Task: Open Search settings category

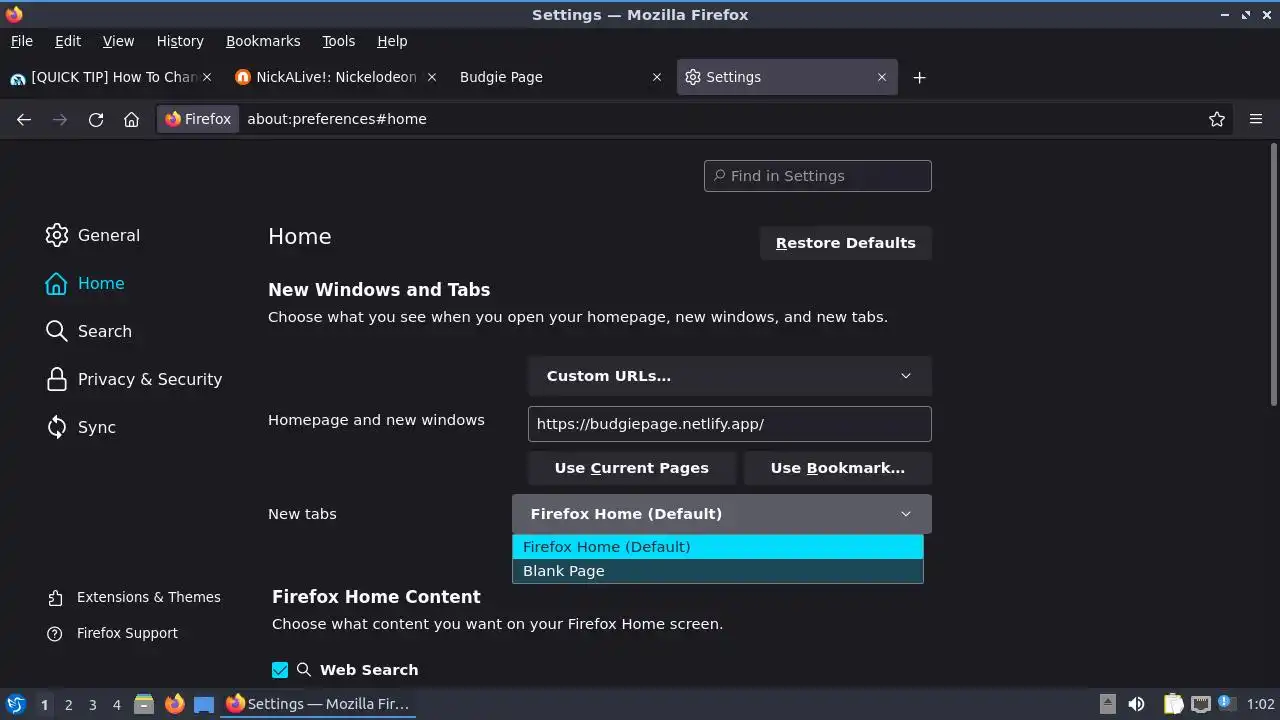Action: (89, 331)
